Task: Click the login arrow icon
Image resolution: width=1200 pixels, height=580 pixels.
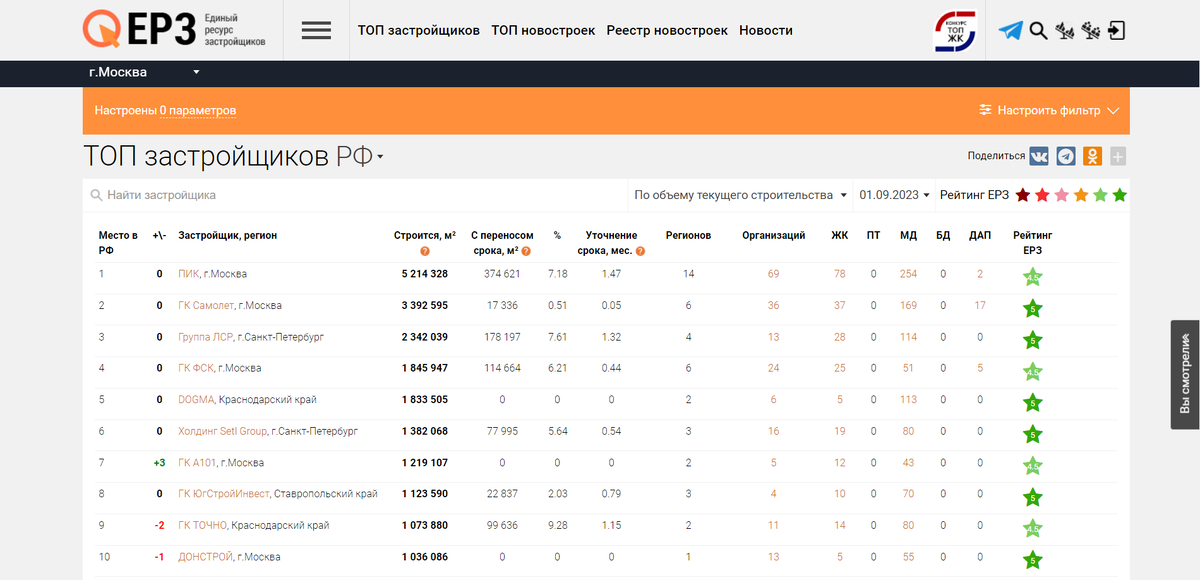Action: [x=1117, y=31]
